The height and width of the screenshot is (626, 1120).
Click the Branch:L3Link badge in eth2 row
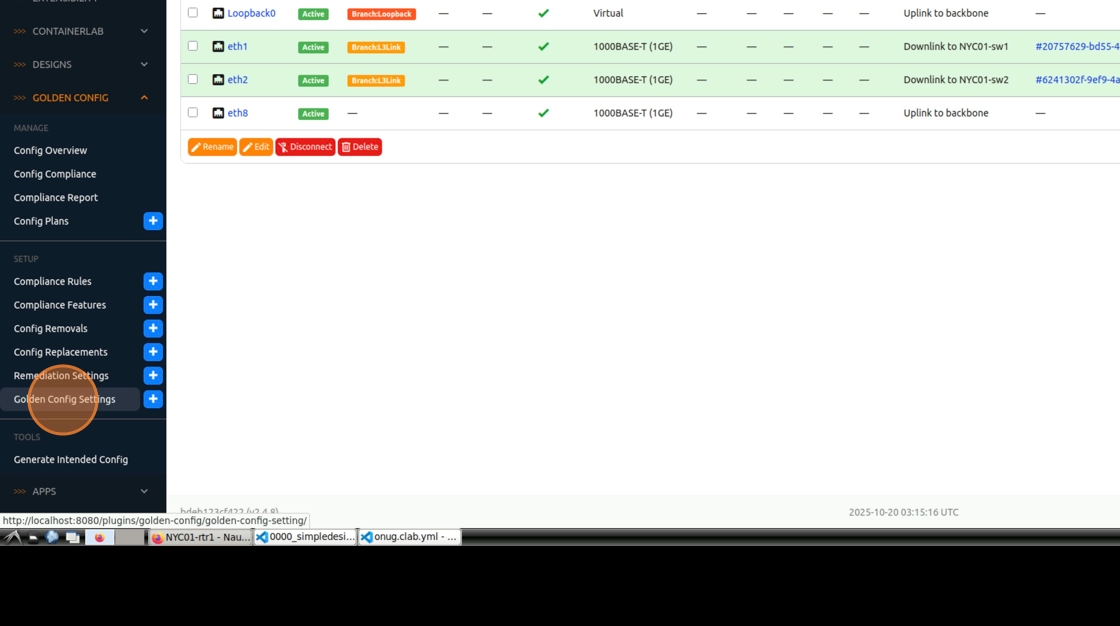(376, 80)
